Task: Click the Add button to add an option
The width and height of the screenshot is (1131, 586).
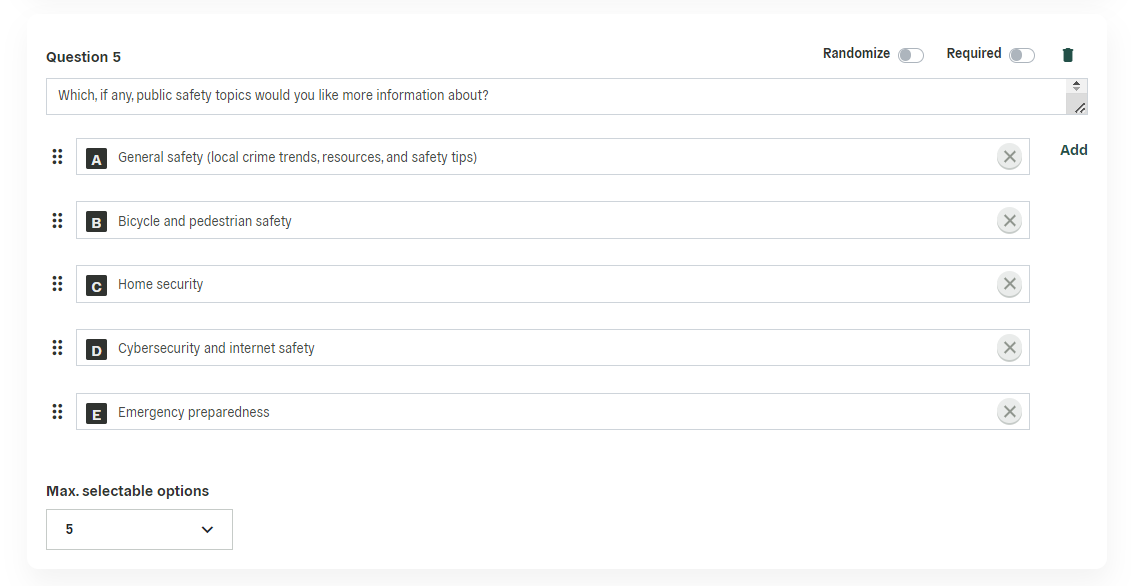Action: tap(1073, 150)
